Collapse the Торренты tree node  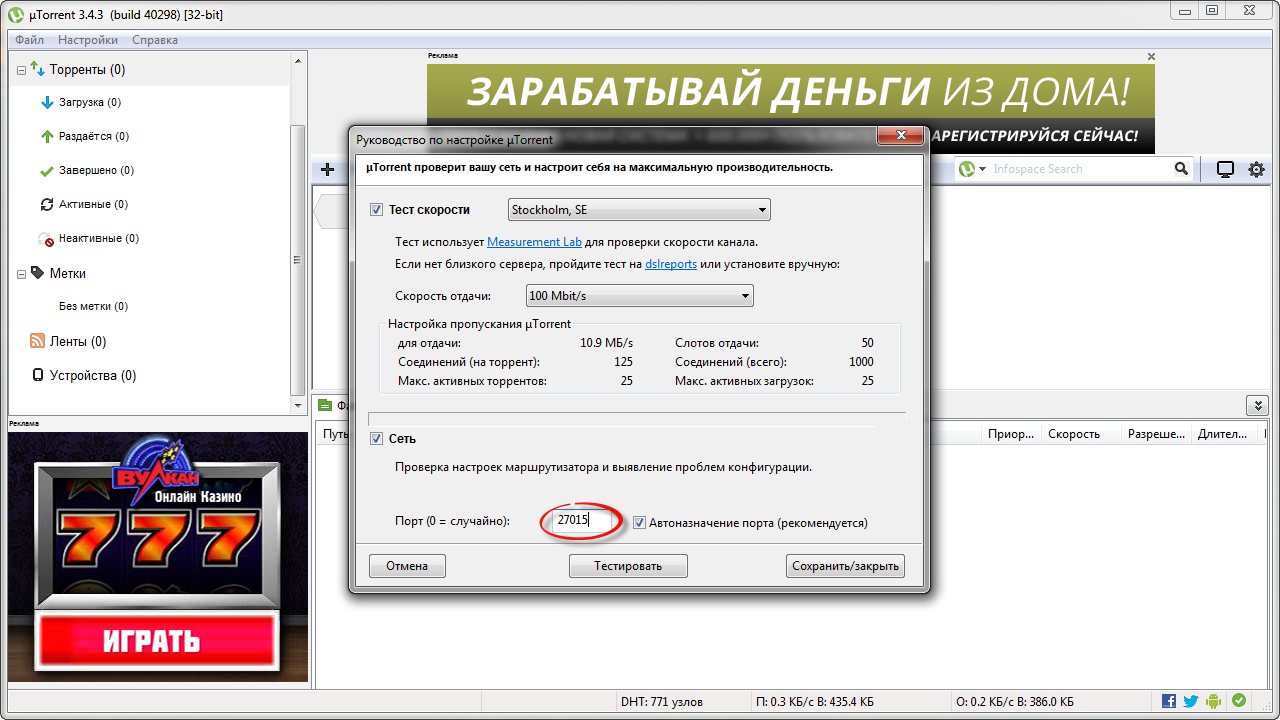pos(22,70)
